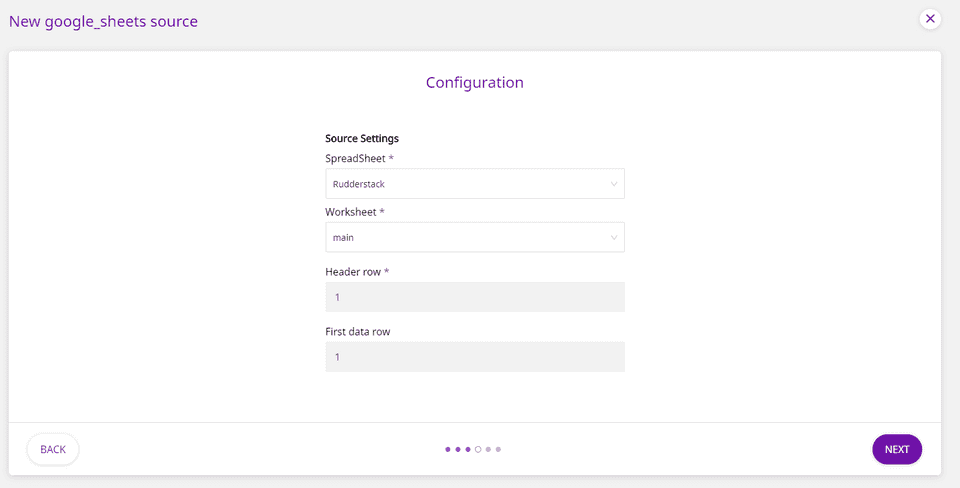The height and width of the screenshot is (488, 960).
Task: Proceed with the NEXT button
Action: click(896, 449)
